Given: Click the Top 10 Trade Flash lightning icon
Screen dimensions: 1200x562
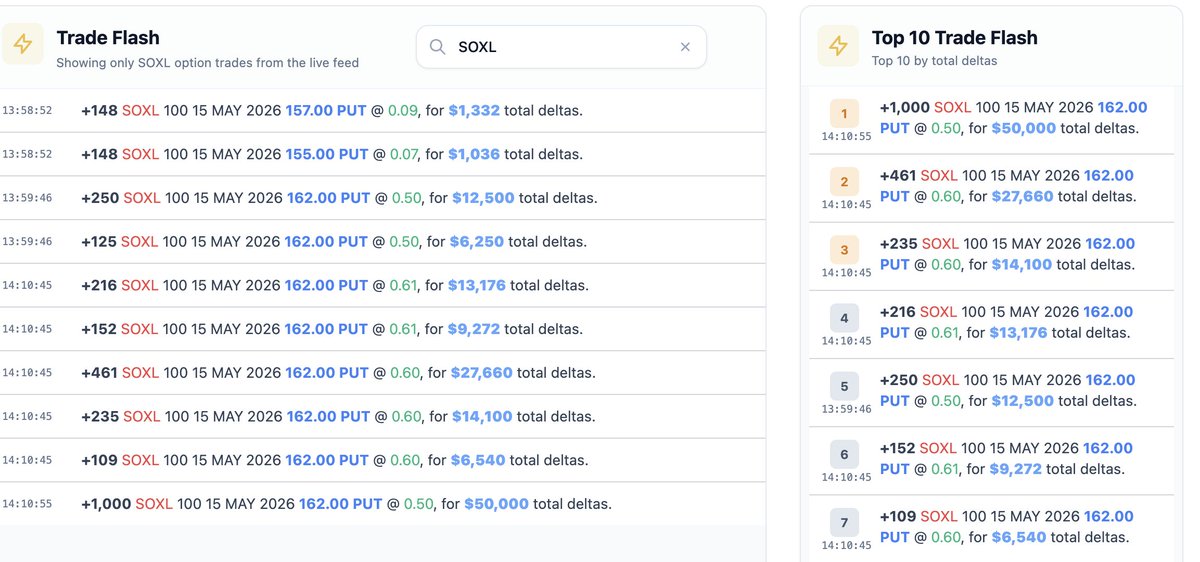Looking at the screenshot, I should tap(838, 46).
